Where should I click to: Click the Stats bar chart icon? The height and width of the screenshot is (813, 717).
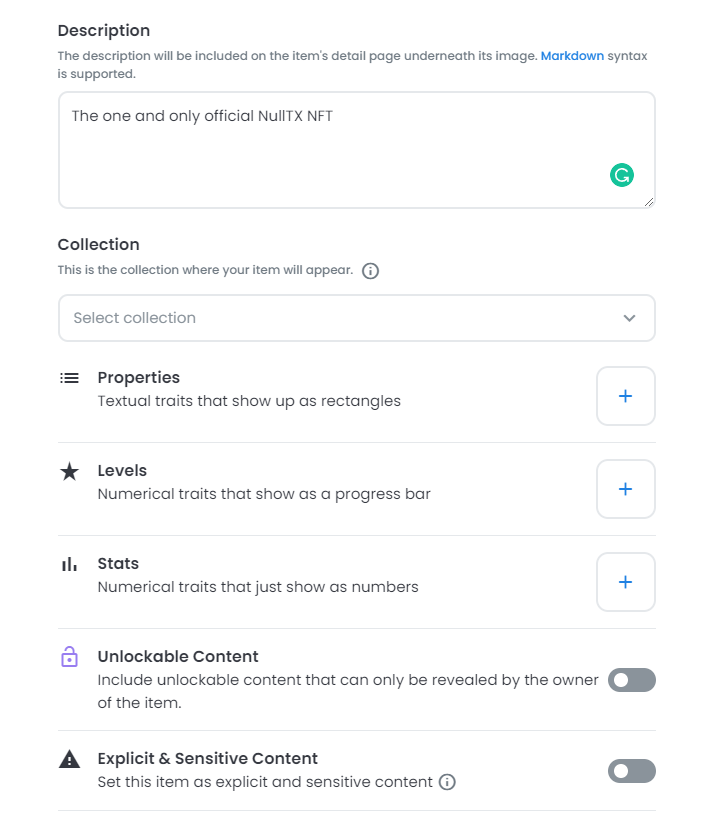pos(69,563)
